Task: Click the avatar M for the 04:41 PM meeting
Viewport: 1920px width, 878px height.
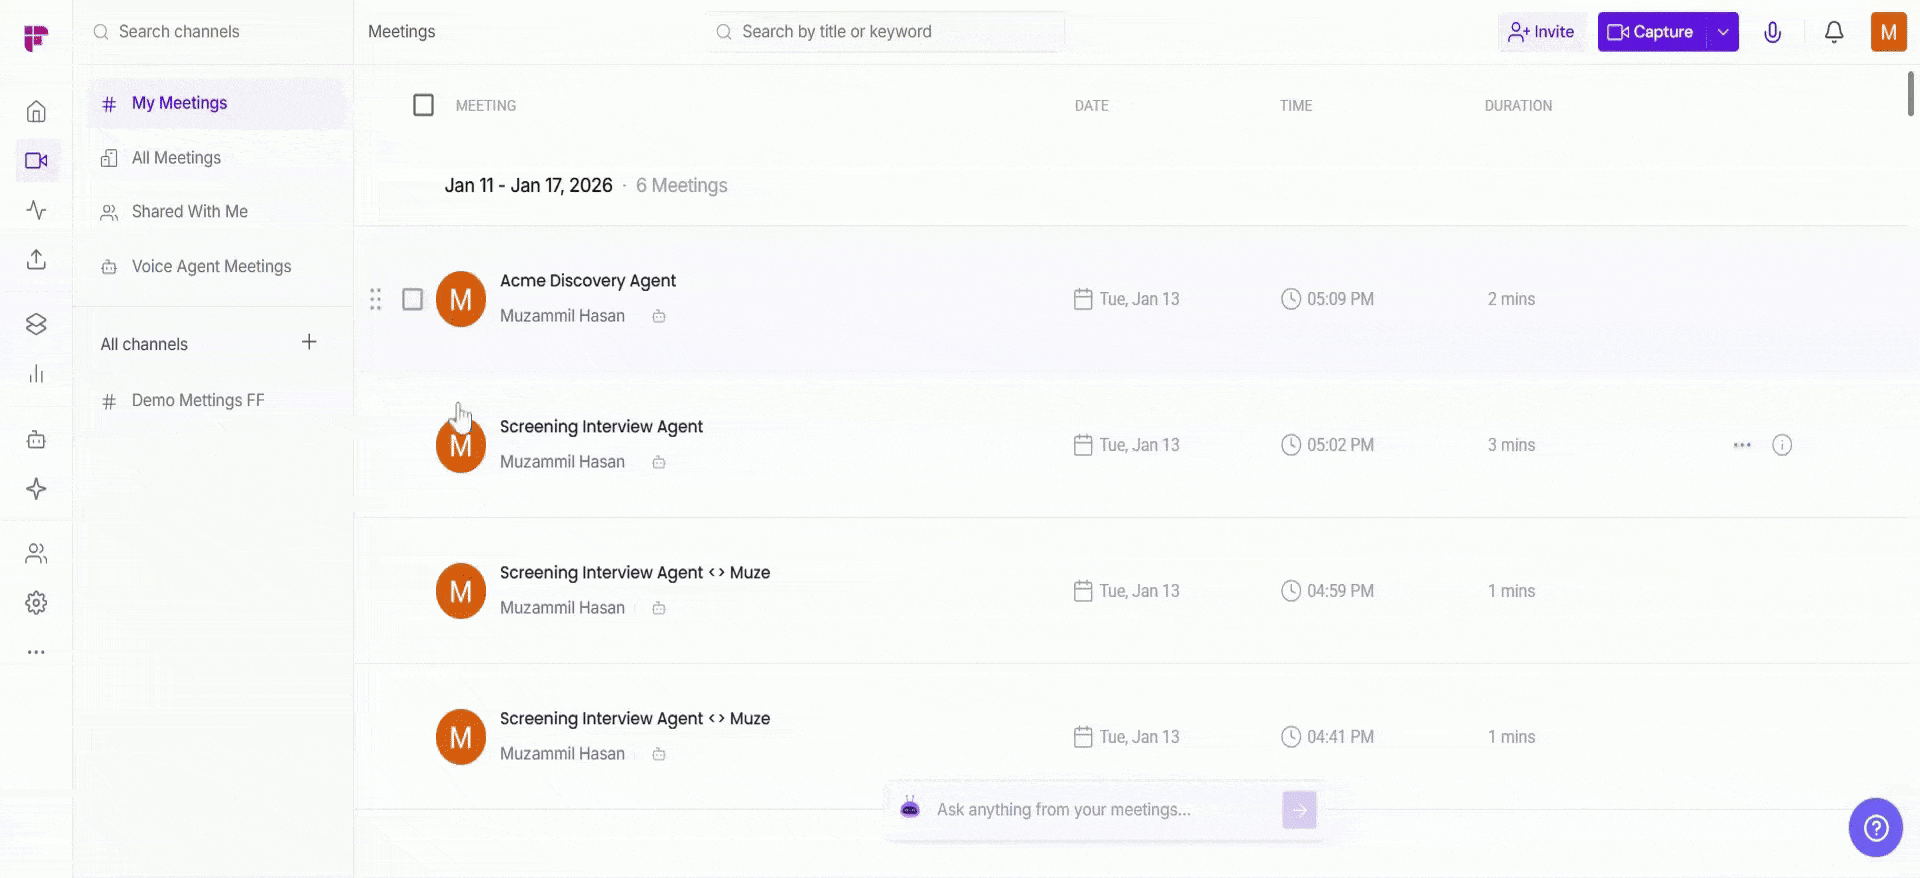Action: 461,737
